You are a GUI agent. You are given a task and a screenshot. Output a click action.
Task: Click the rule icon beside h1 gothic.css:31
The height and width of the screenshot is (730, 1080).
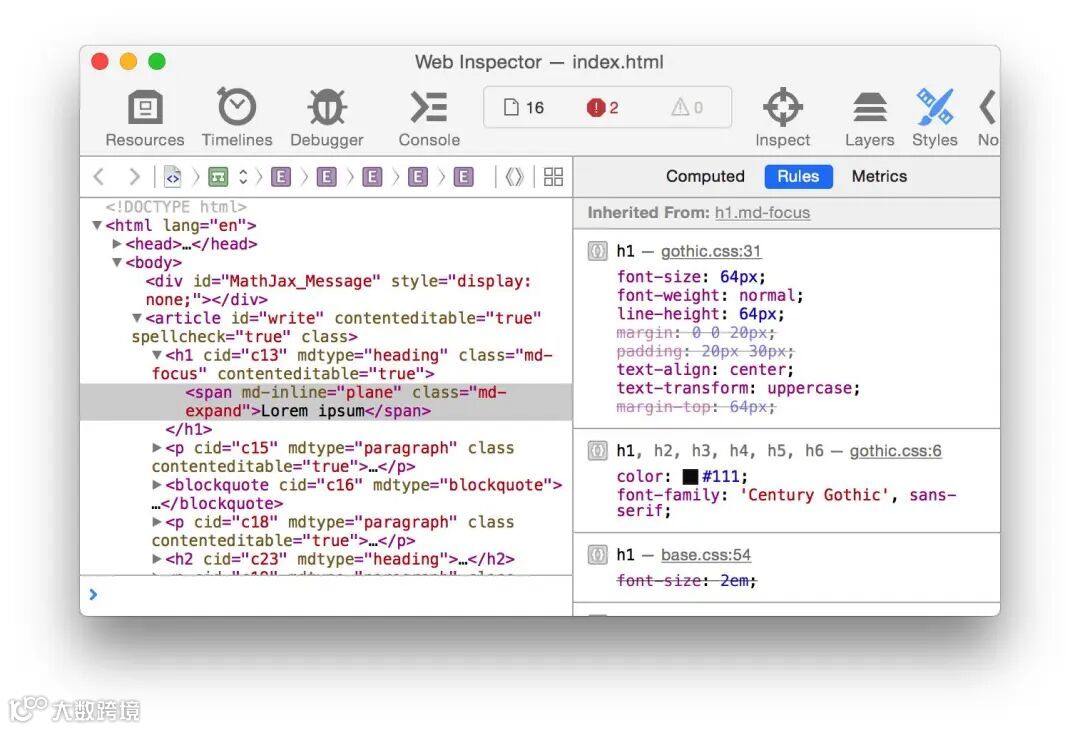(597, 251)
